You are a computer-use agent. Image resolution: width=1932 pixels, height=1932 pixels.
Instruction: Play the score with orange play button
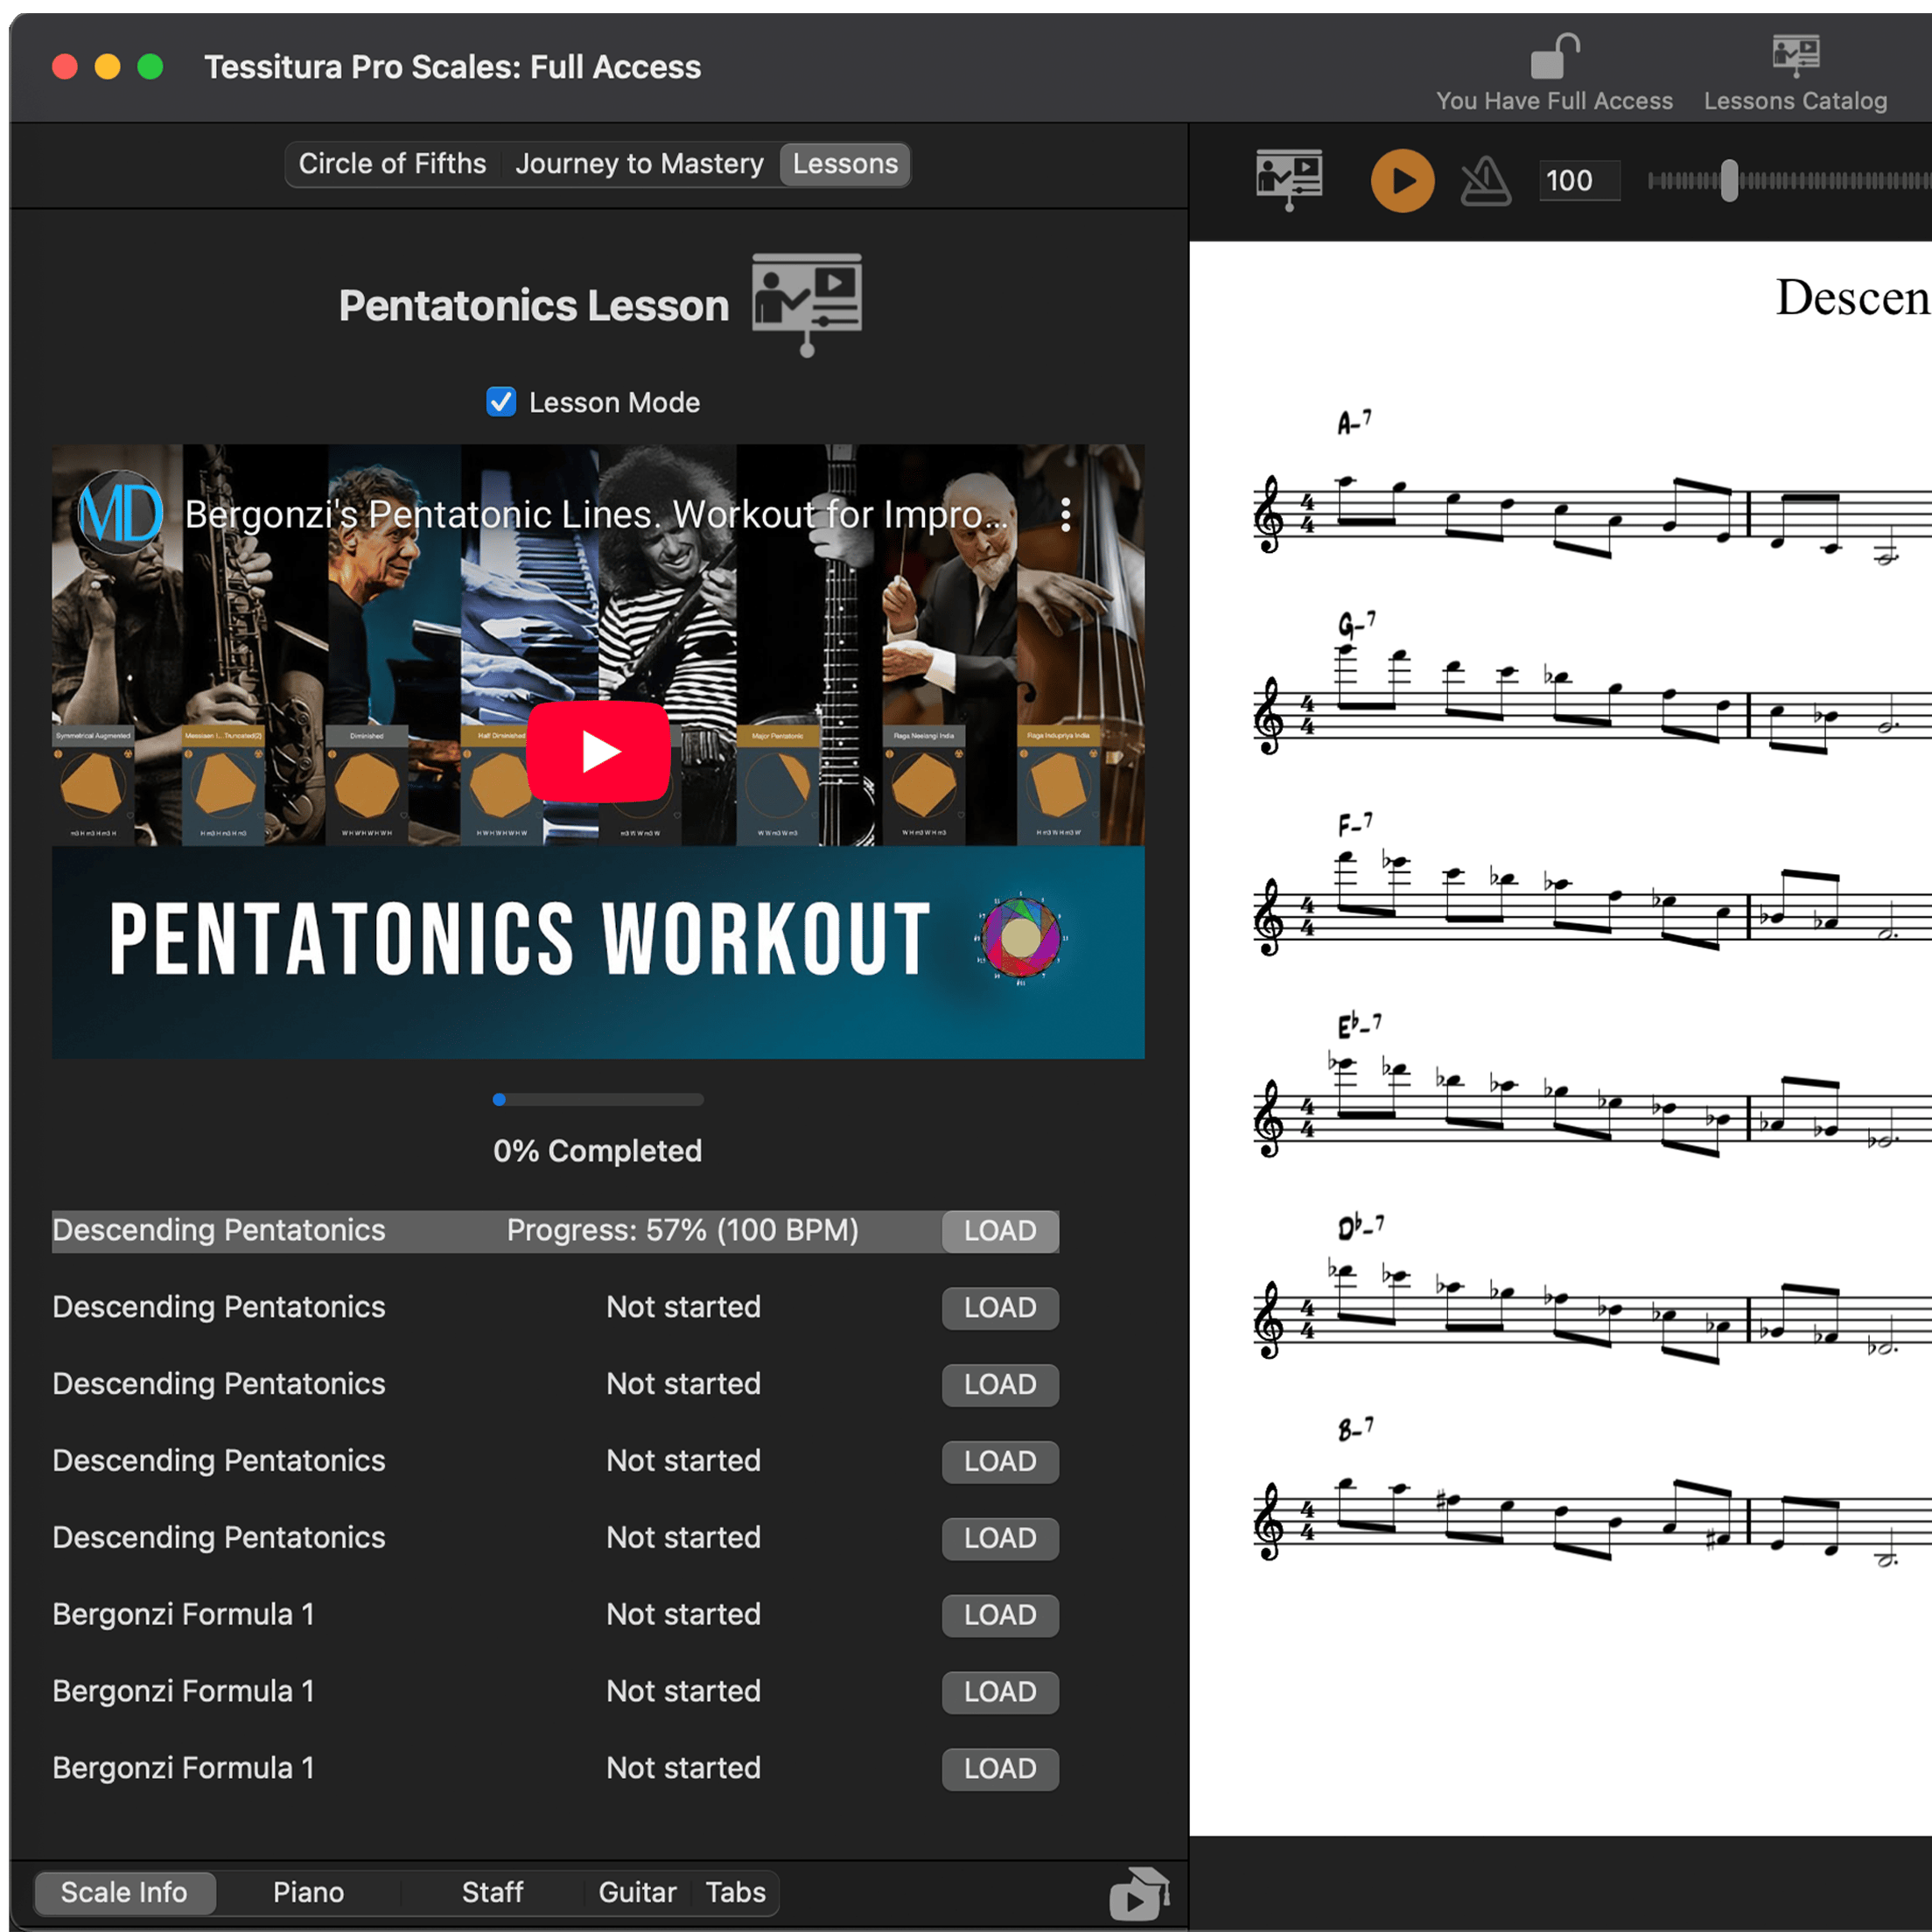tap(1402, 181)
